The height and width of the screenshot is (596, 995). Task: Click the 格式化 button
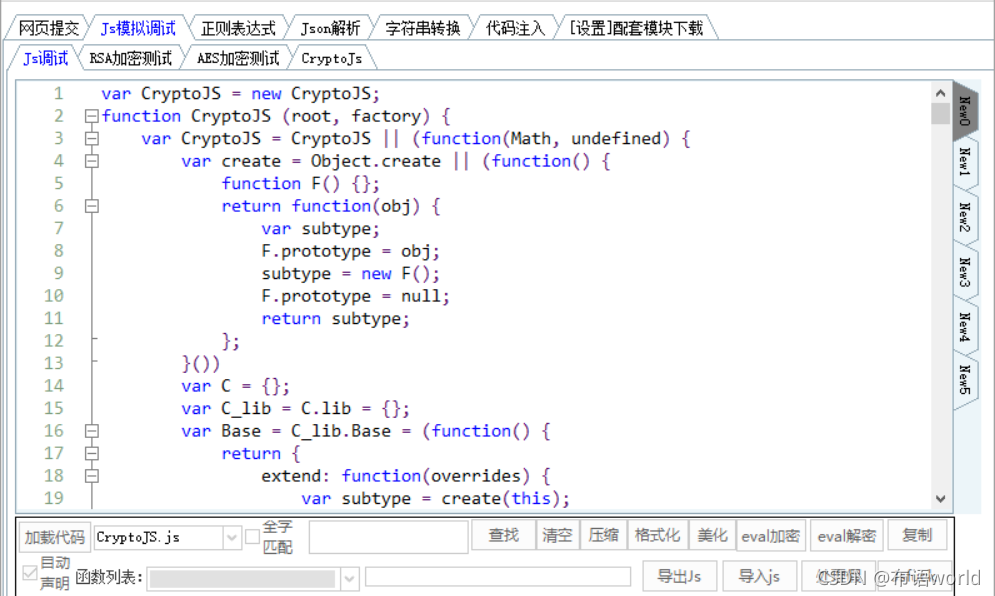[657, 536]
